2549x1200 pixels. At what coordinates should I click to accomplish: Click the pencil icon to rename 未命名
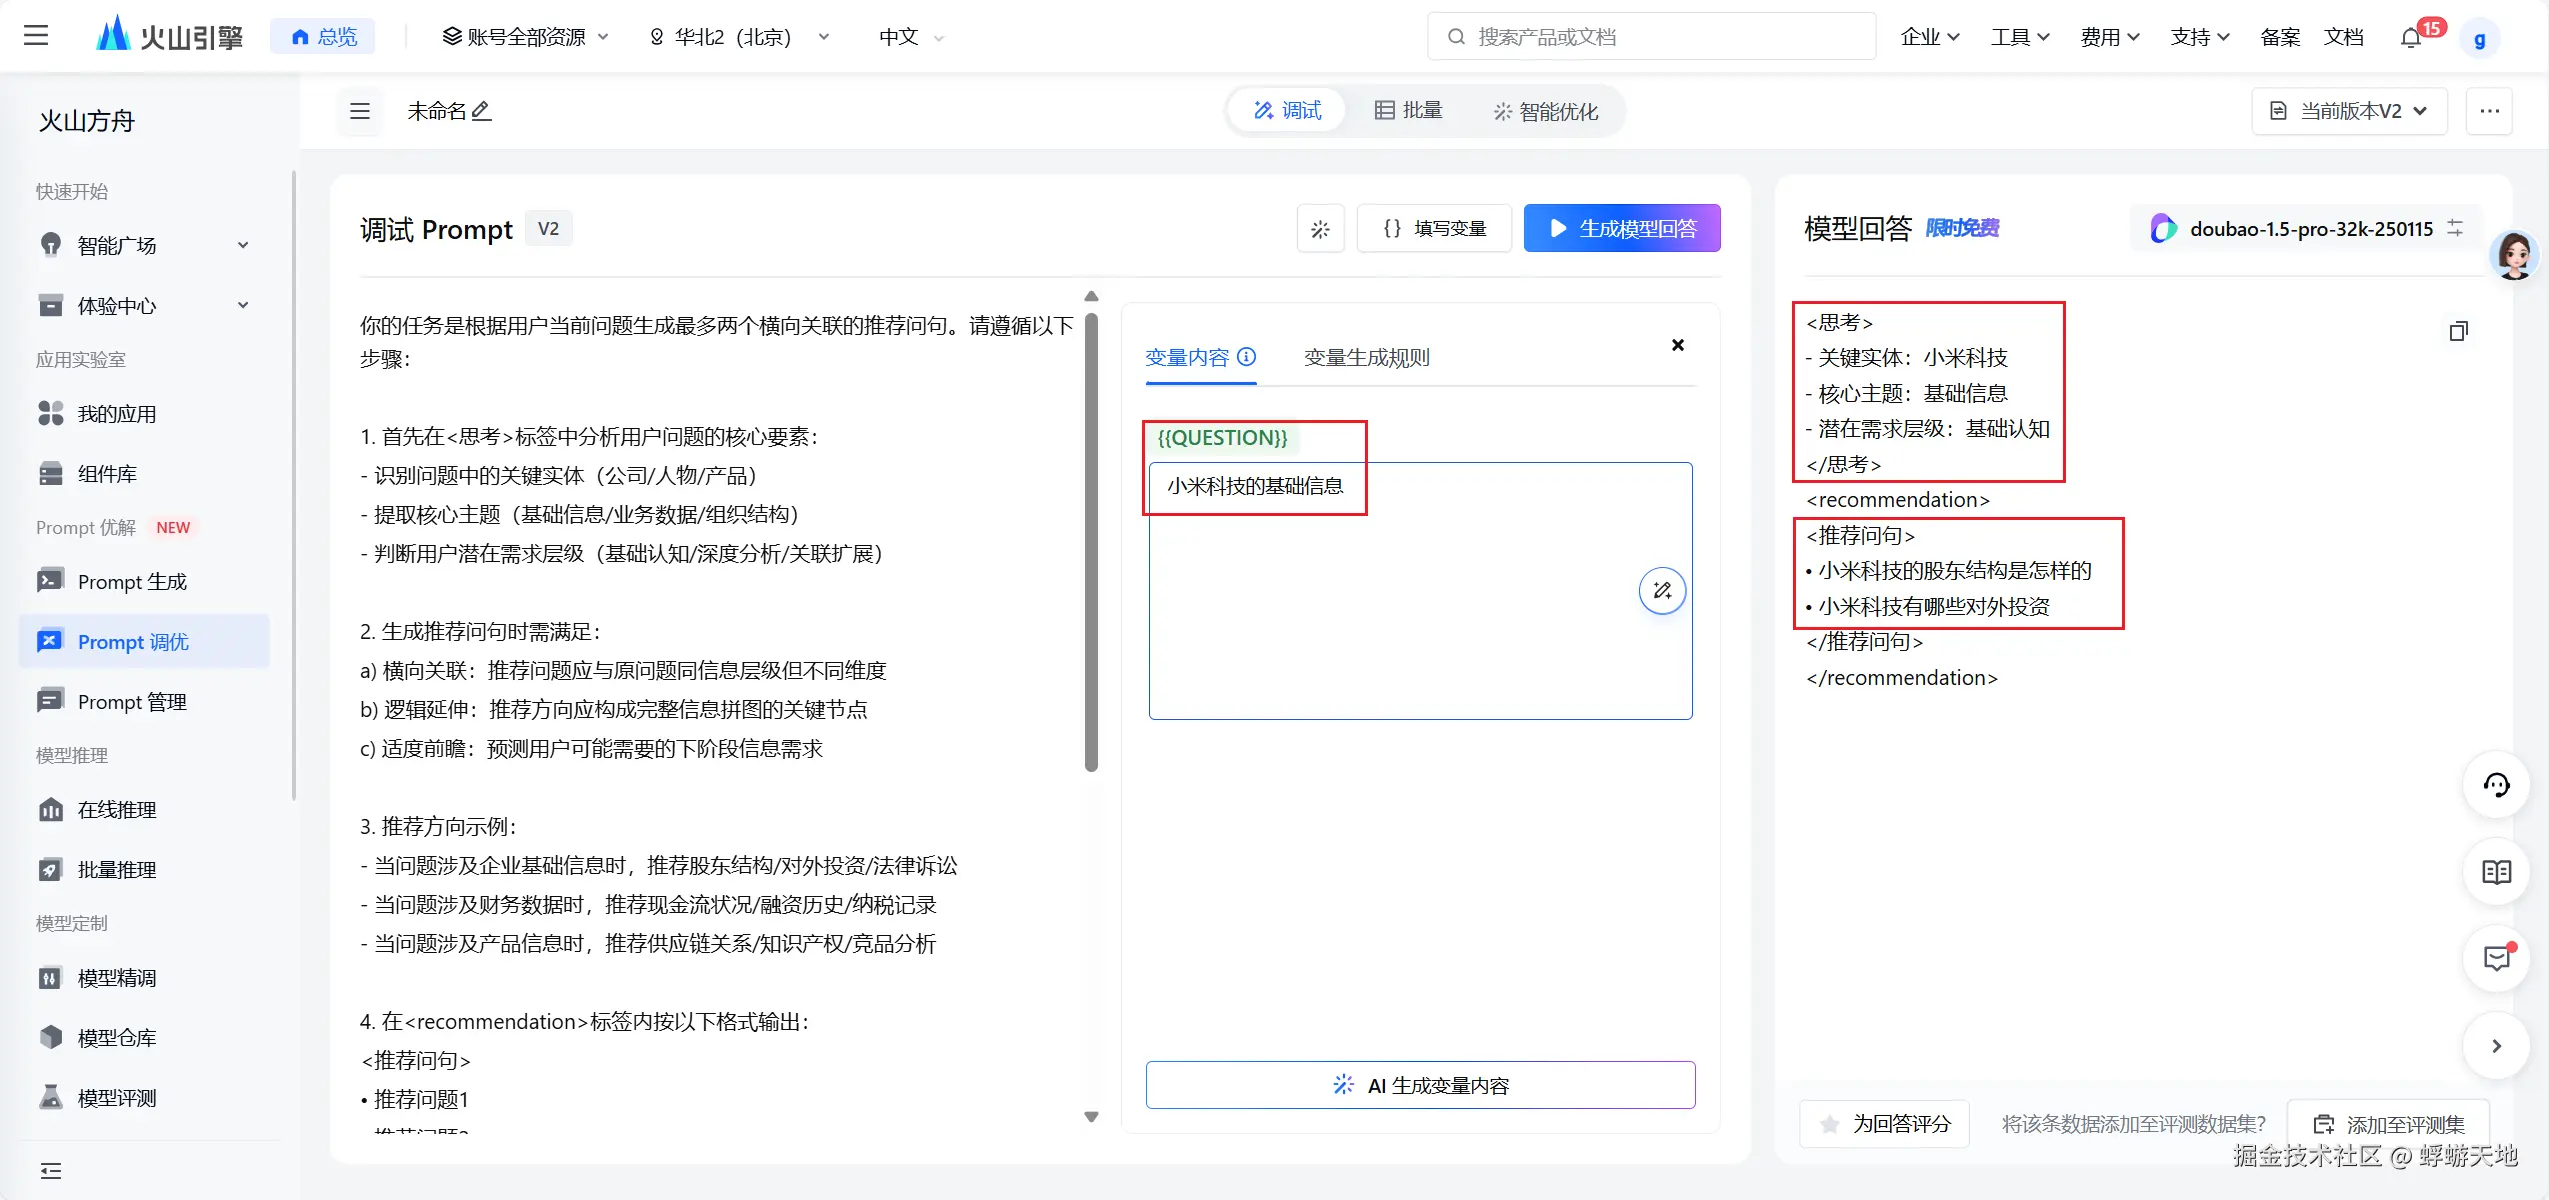[x=481, y=111]
